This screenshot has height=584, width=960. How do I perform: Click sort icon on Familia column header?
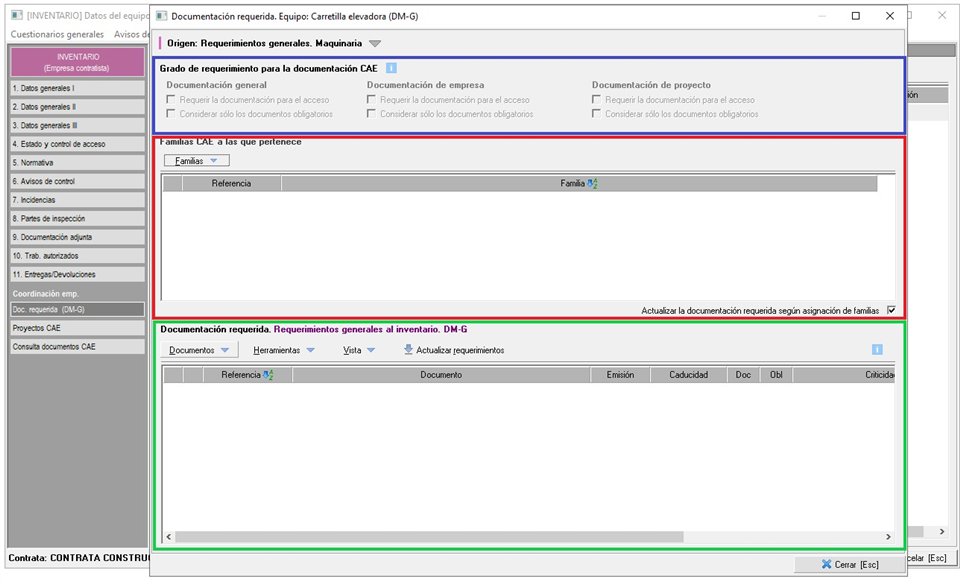(592, 184)
